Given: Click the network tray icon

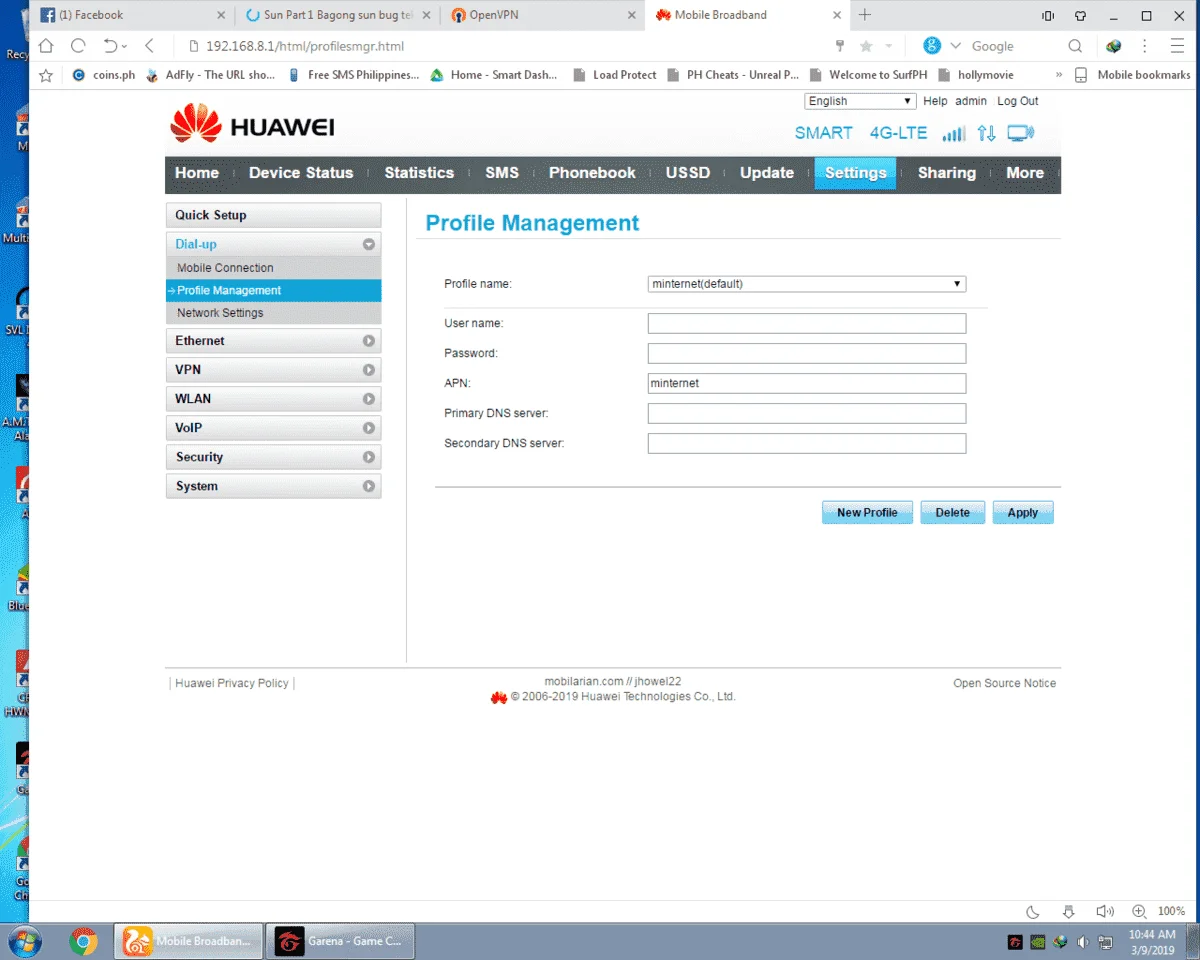Looking at the screenshot, I should 1105,942.
